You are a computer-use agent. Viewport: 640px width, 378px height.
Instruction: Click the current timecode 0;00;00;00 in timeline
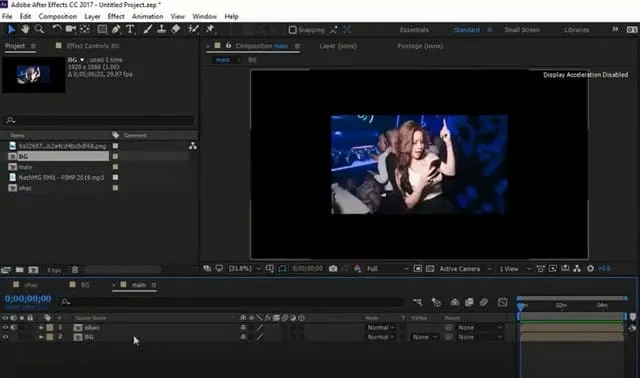(28, 299)
